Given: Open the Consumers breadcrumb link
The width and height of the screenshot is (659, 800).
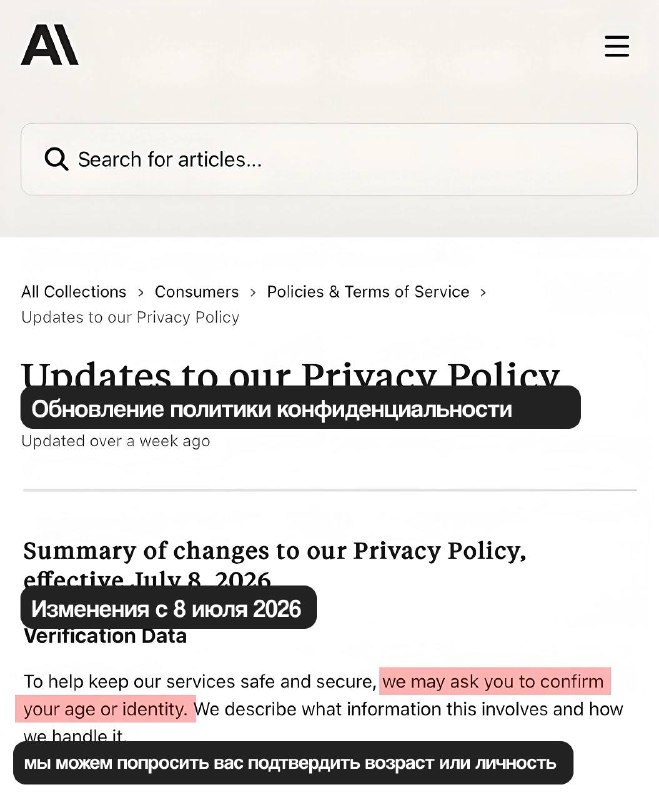Looking at the screenshot, I should click(x=196, y=292).
